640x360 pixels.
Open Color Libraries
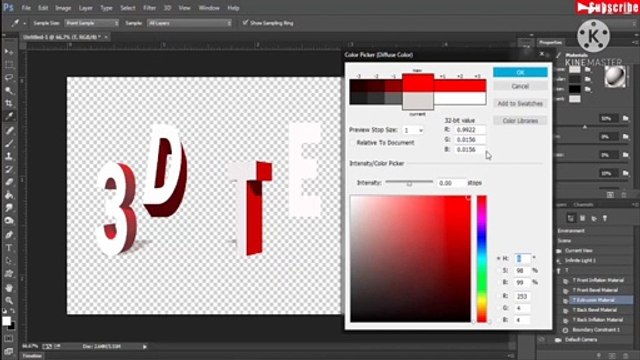click(520, 121)
